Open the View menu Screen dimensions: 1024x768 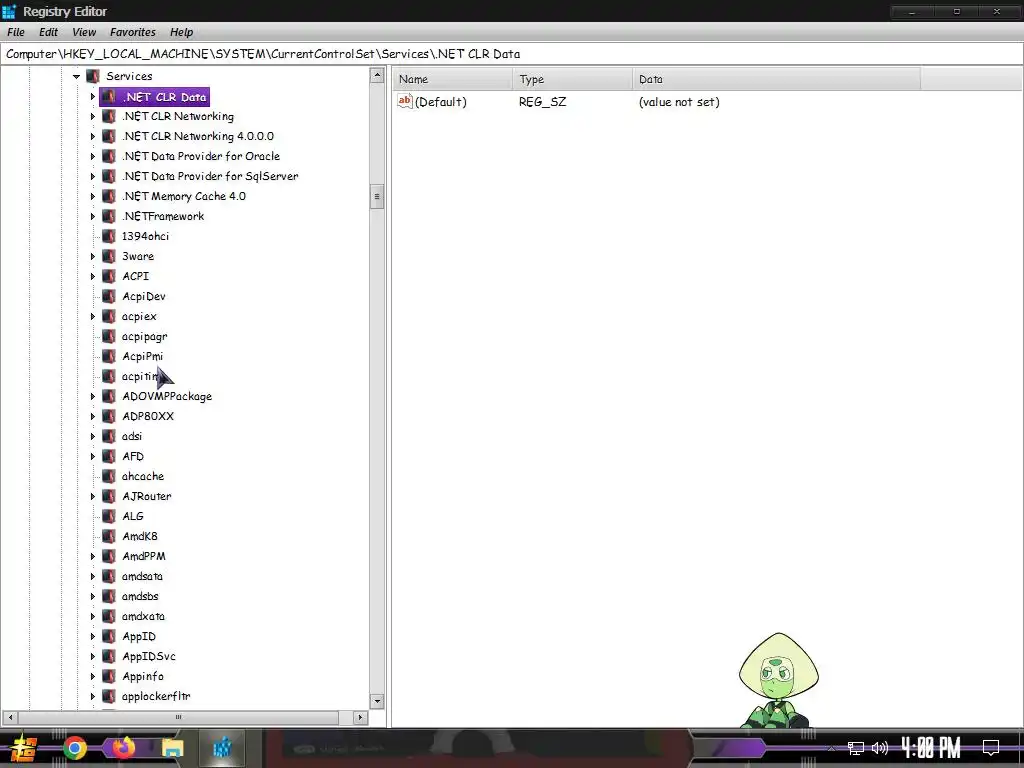point(84,32)
